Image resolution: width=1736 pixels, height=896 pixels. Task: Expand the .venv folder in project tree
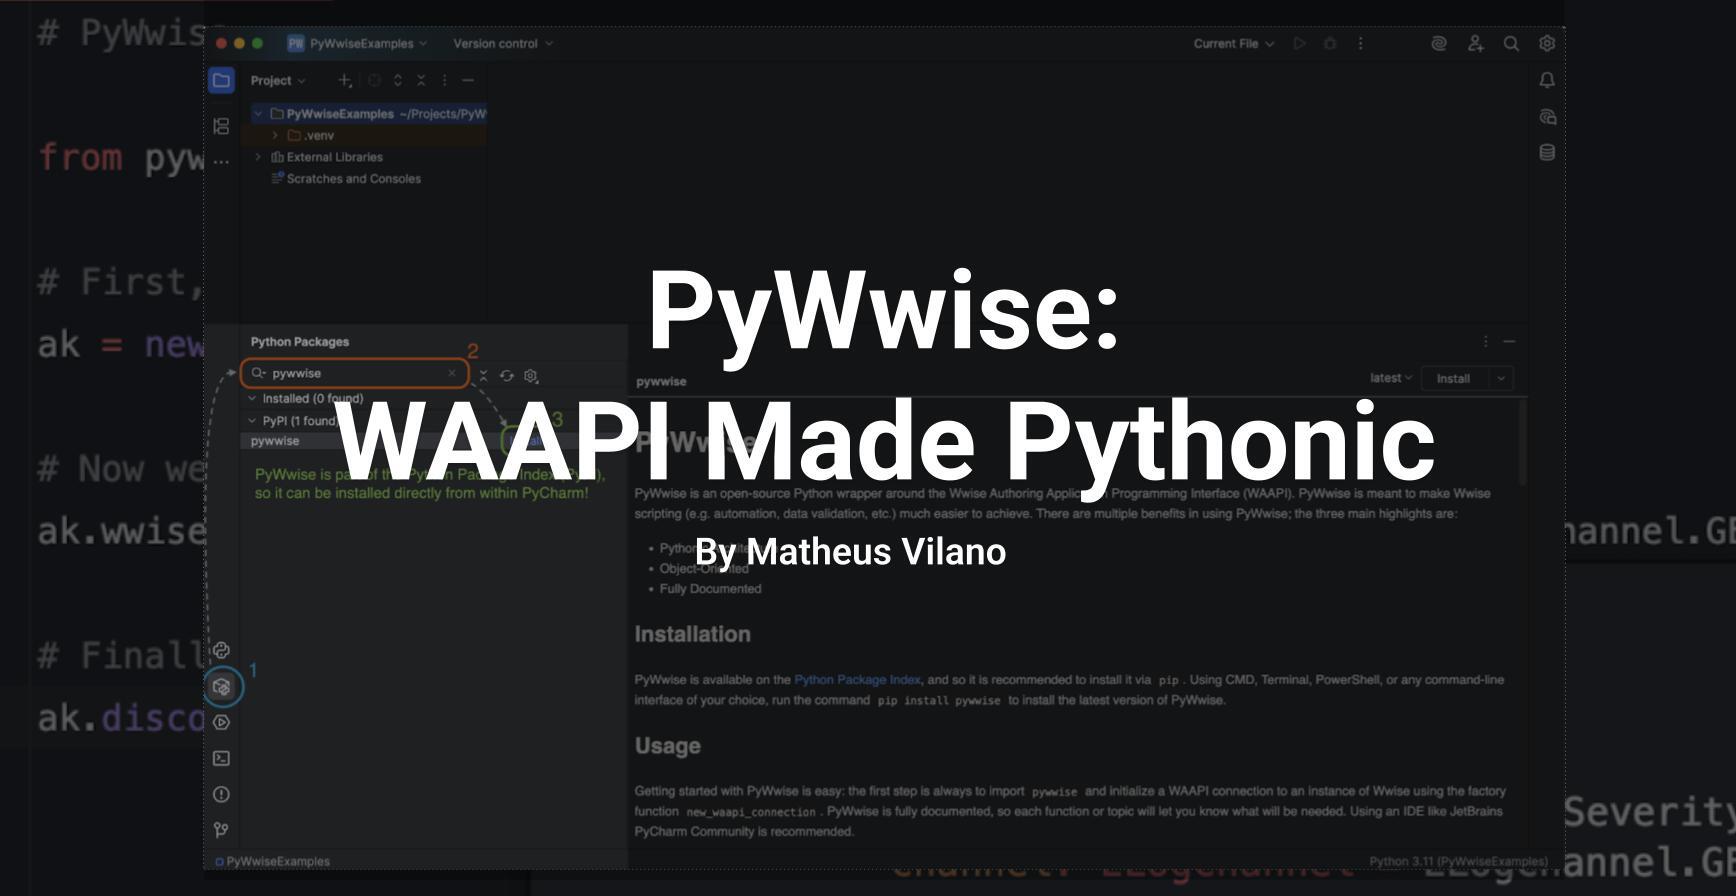[x=275, y=135]
